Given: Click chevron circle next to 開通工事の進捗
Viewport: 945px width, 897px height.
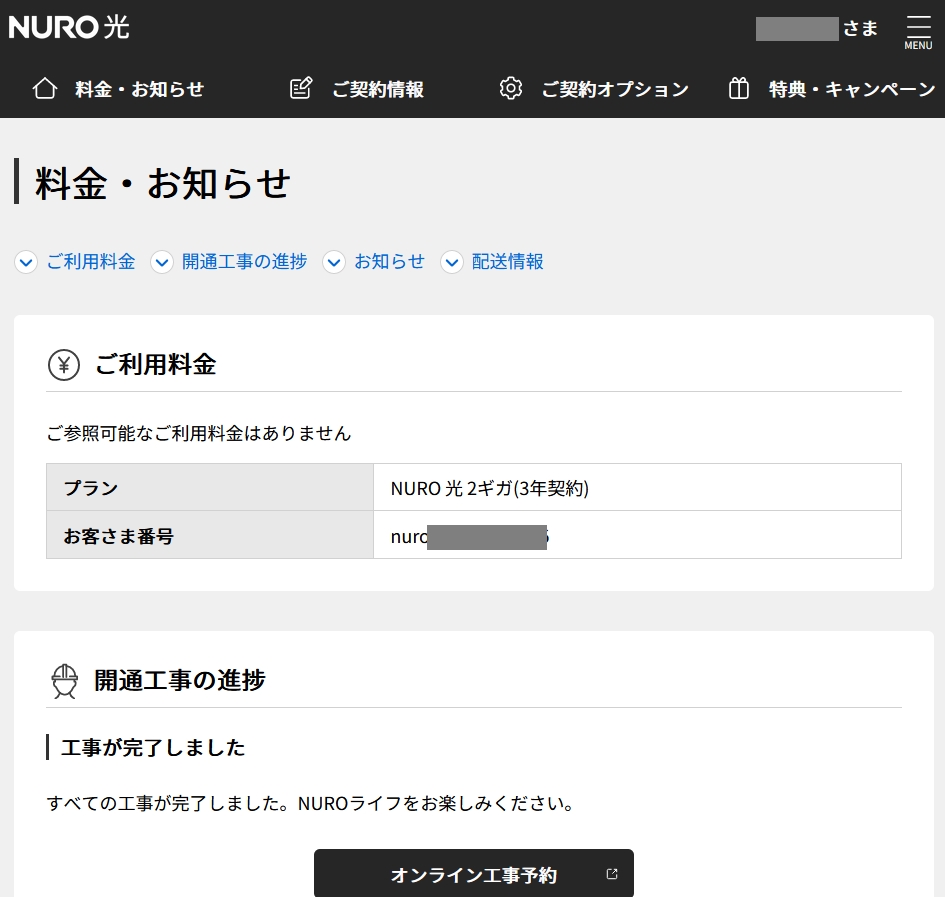Looking at the screenshot, I should pyautogui.click(x=162, y=262).
